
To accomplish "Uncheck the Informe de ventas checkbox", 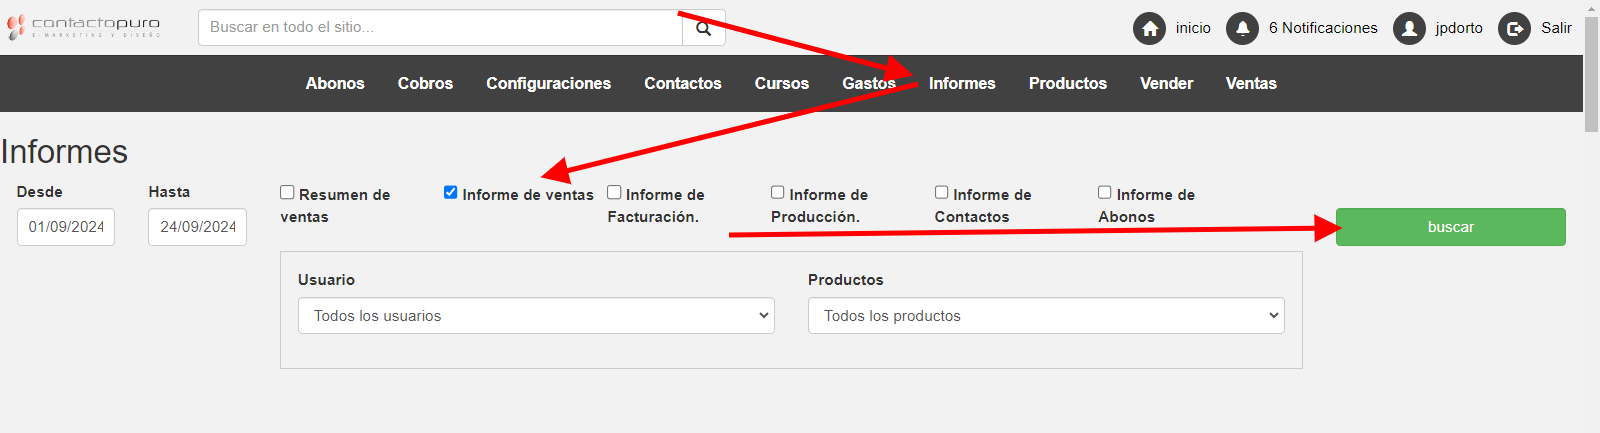I will tap(451, 192).
